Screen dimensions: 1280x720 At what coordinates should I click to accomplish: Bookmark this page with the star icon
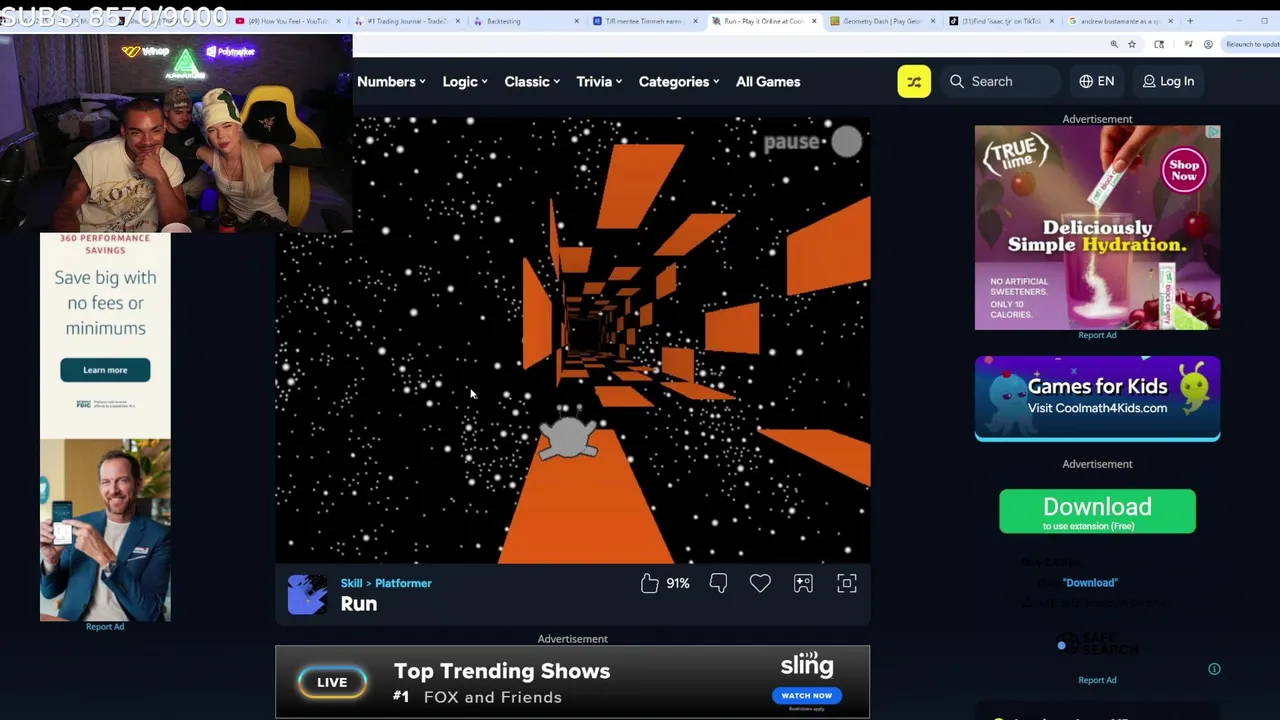1132,44
